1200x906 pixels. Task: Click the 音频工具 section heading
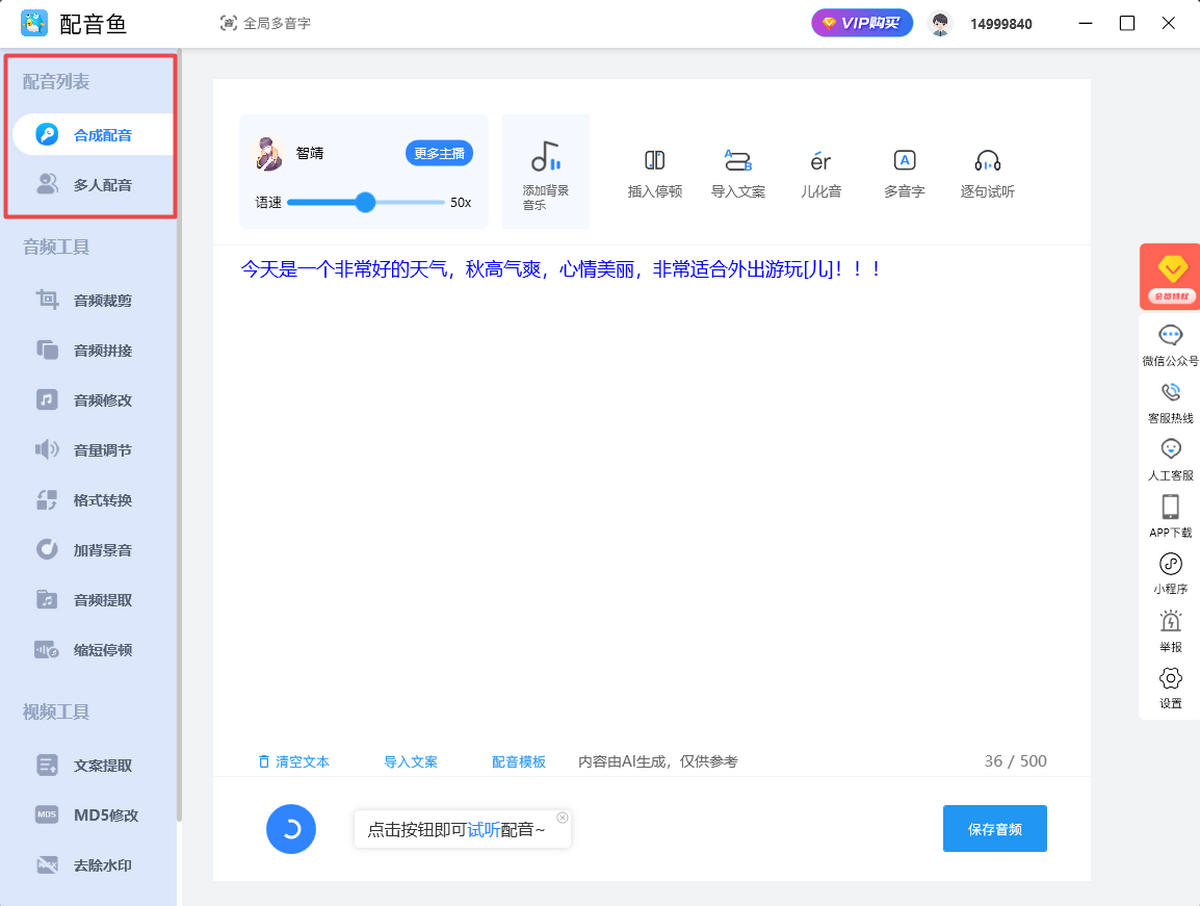[x=56, y=247]
